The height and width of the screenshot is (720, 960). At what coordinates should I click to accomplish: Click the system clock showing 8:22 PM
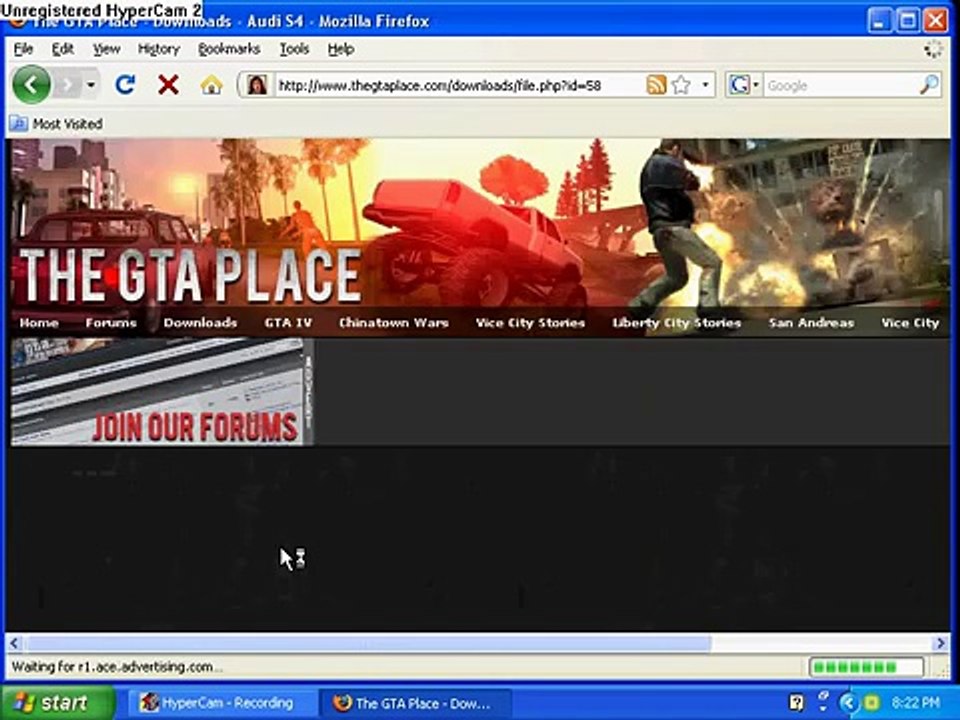(x=915, y=702)
